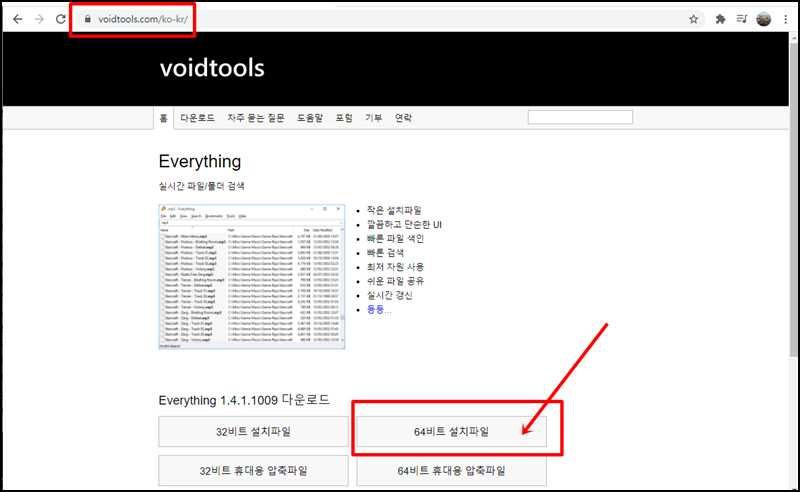Open the Chrome three-dot menu
Viewport: 800px width, 492px height.
click(x=786, y=19)
